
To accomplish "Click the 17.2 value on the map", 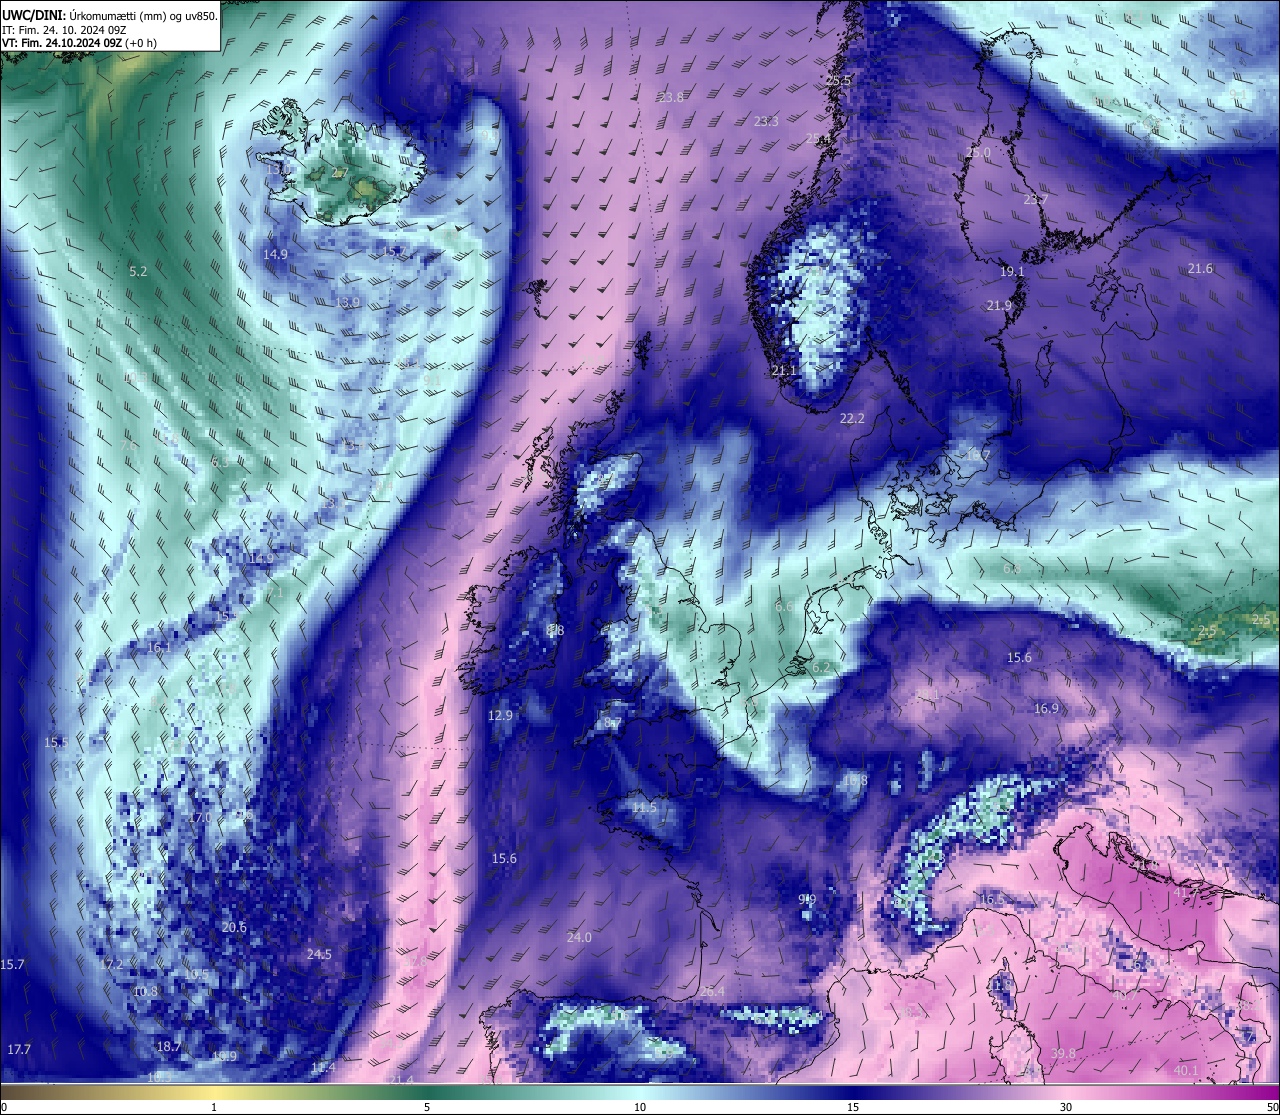I will tap(111, 964).
